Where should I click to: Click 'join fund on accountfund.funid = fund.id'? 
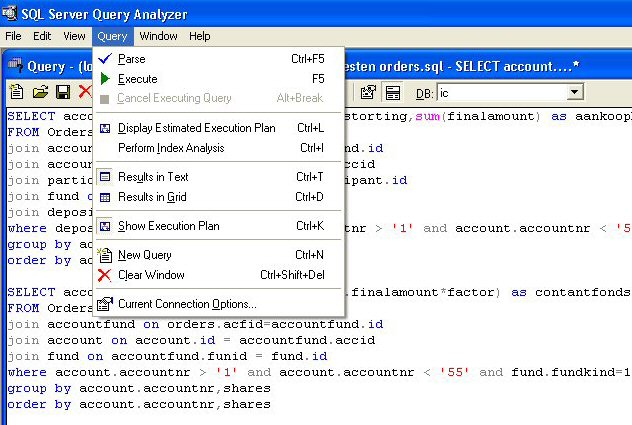[x=167, y=356]
